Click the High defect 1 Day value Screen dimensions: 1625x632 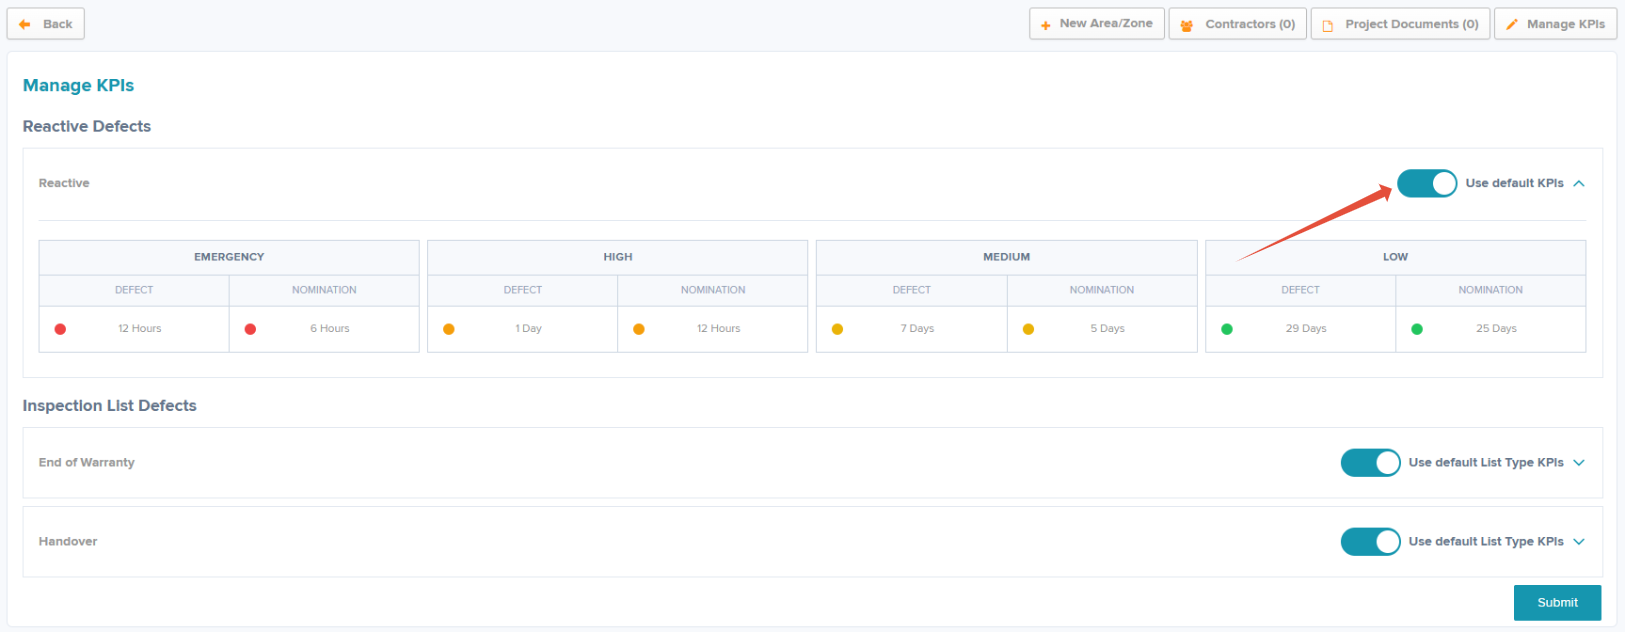point(528,329)
